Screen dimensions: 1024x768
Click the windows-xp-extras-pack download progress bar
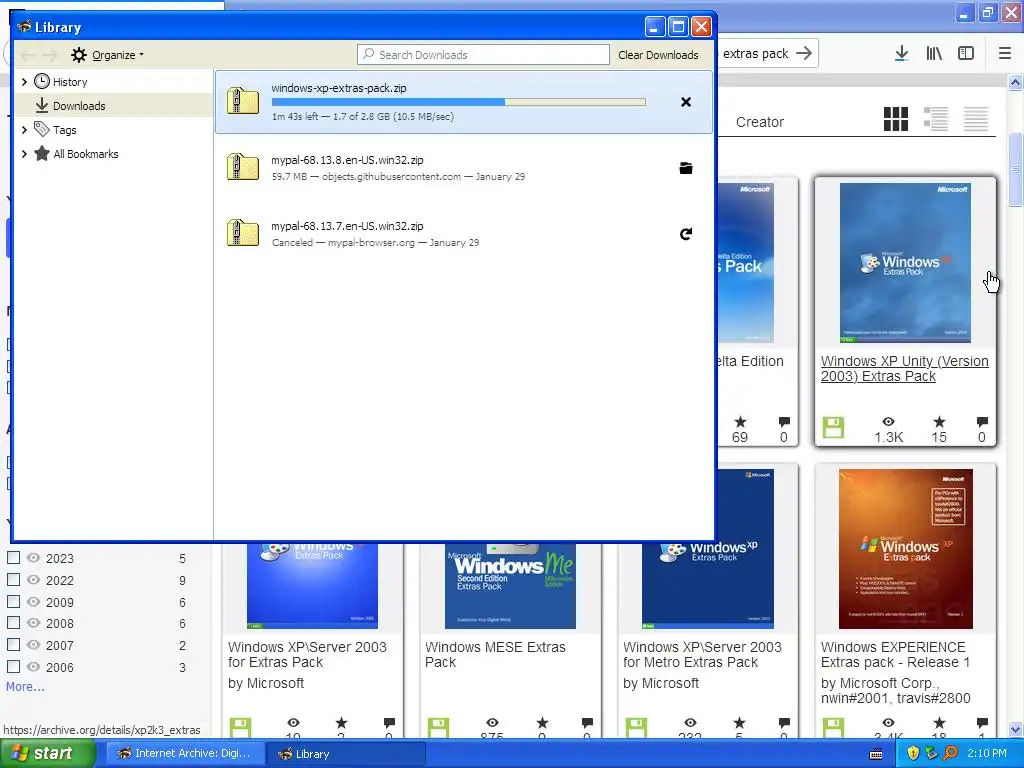click(458, 102)
